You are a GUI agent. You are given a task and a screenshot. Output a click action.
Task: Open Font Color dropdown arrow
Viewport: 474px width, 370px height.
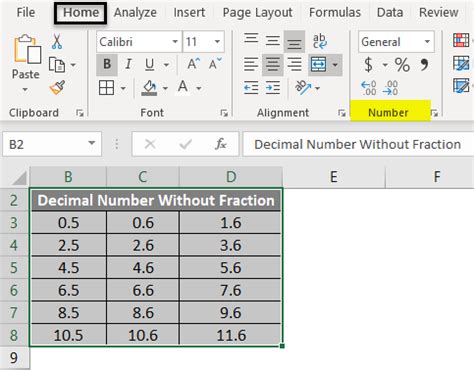pyautogui.click(x=199, y=88)
